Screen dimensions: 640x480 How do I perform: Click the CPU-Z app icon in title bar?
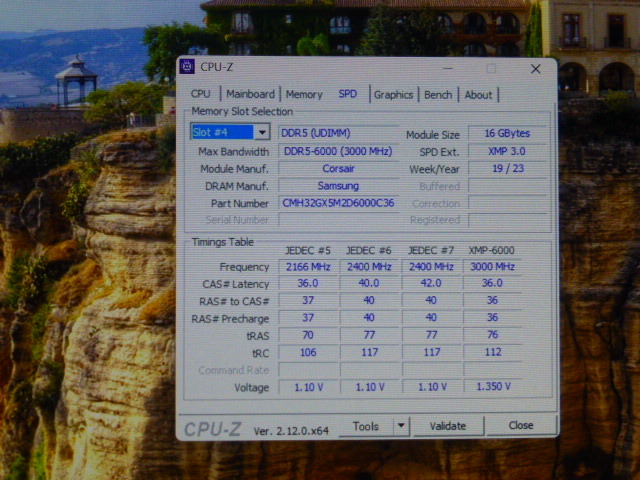[187, 67]
